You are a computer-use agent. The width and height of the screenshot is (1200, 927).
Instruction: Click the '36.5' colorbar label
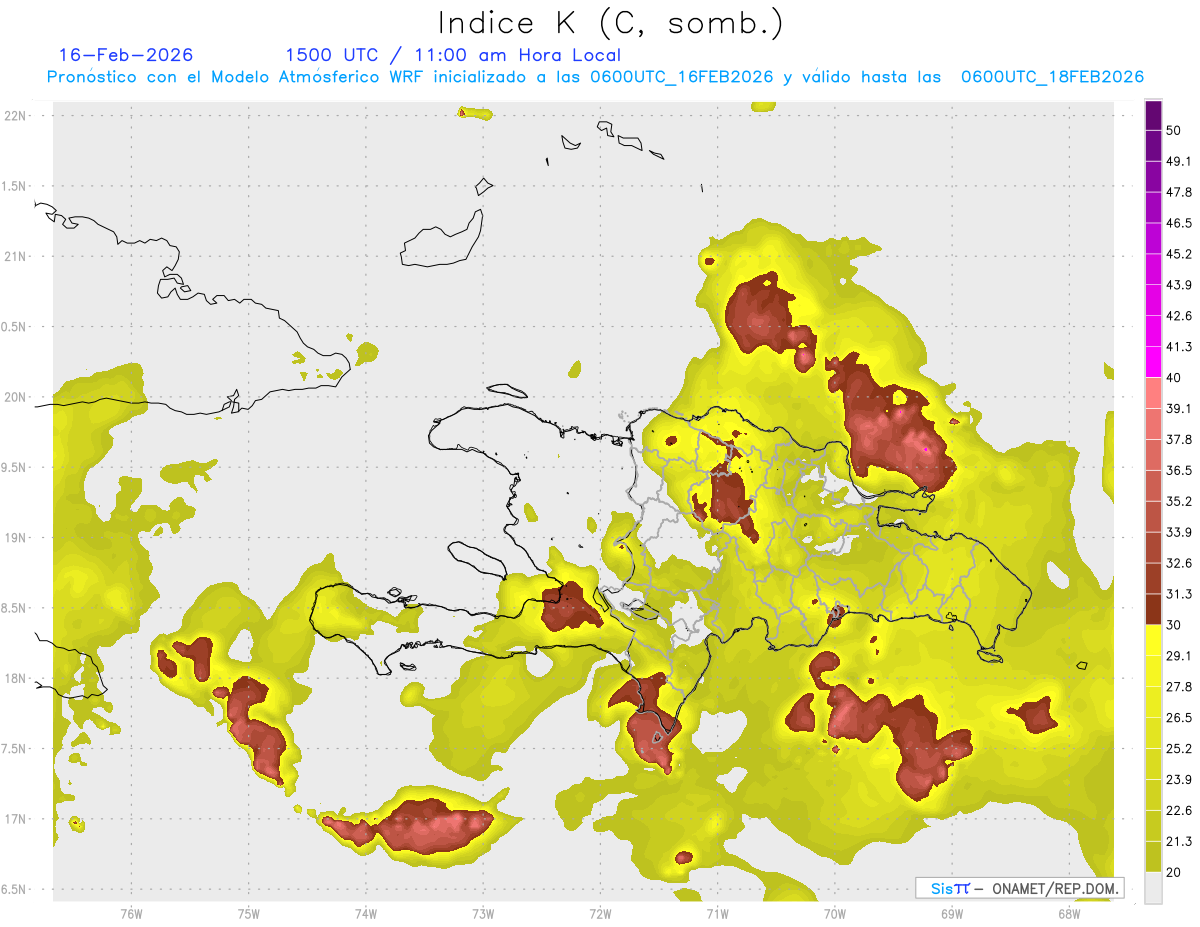1179,470
